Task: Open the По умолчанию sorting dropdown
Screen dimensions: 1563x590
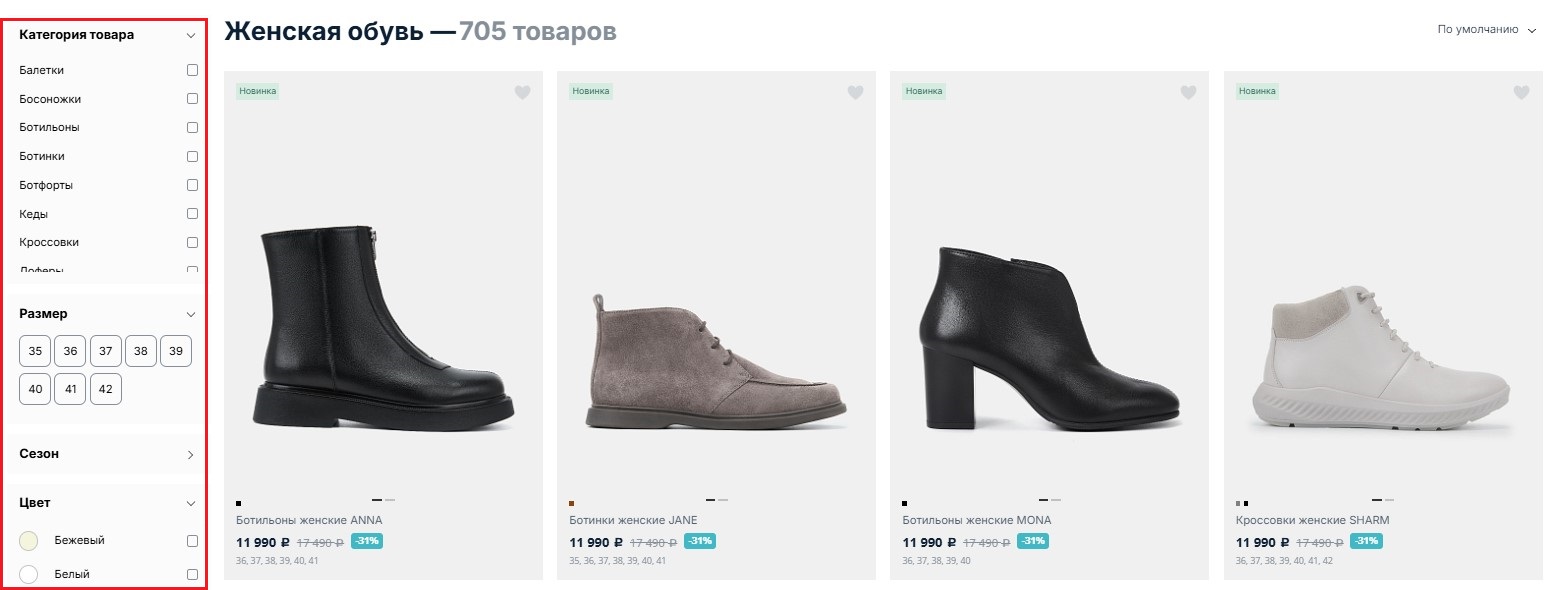Action: click(1485, 30)
